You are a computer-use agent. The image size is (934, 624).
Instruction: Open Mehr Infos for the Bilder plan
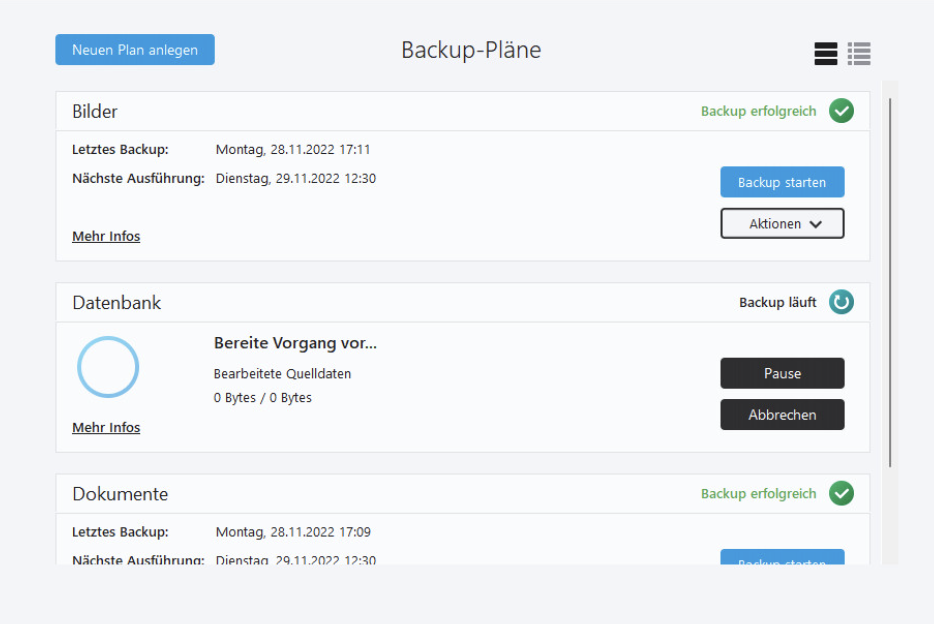point(105,236)
